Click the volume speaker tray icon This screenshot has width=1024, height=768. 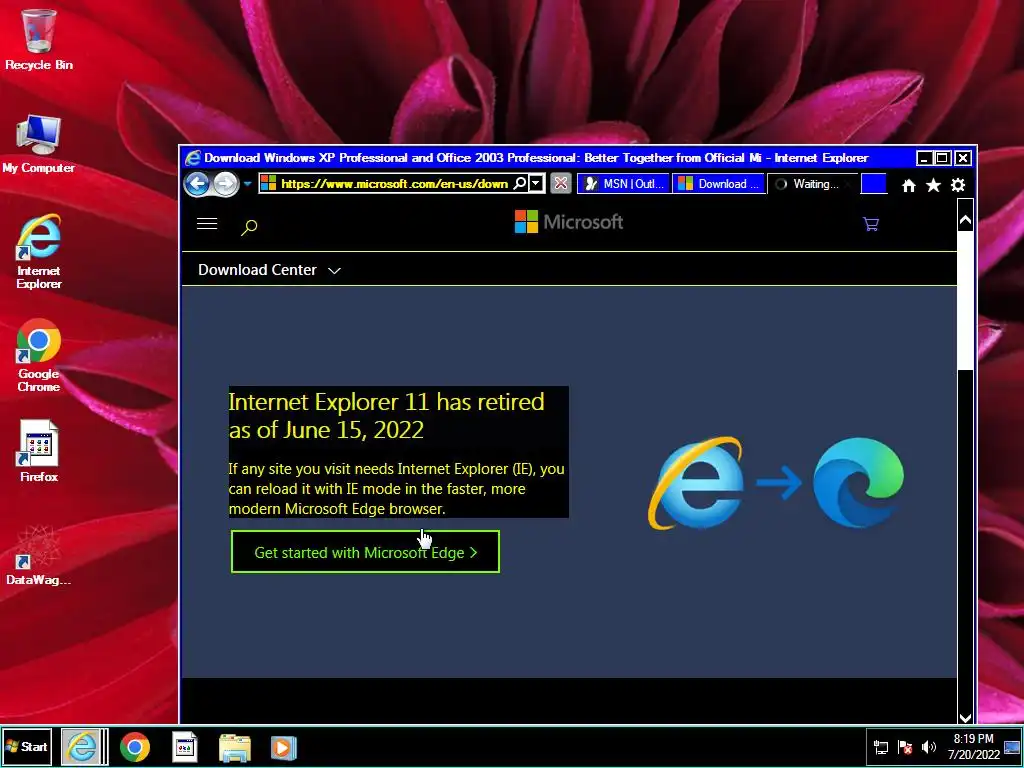pyautogui.click(x=928, y=747)
